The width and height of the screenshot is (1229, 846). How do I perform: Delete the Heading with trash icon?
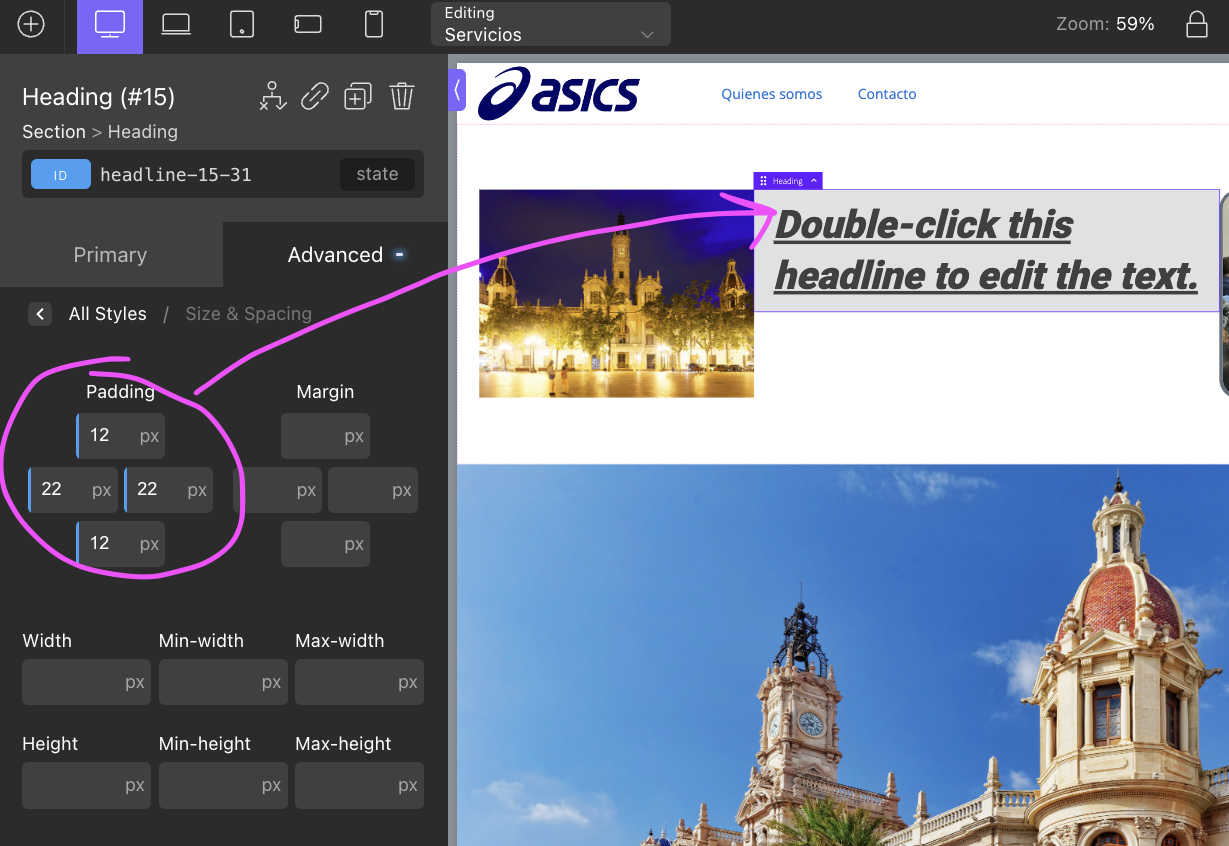tap(401, 96)
